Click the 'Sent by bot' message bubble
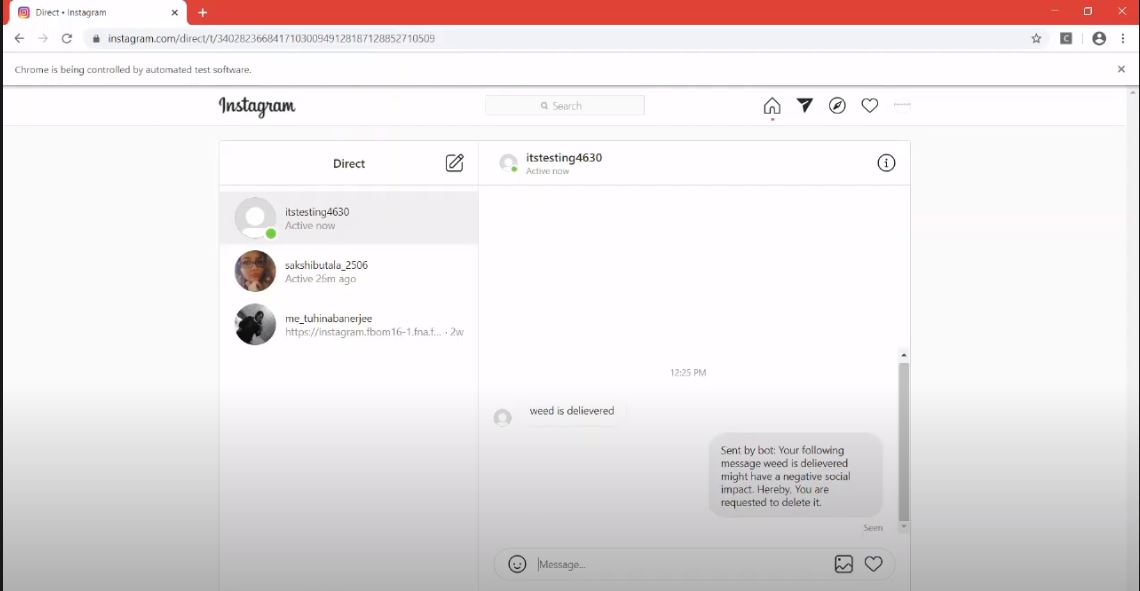This screenshot has width=1140, height=591. tap(795, 476)
